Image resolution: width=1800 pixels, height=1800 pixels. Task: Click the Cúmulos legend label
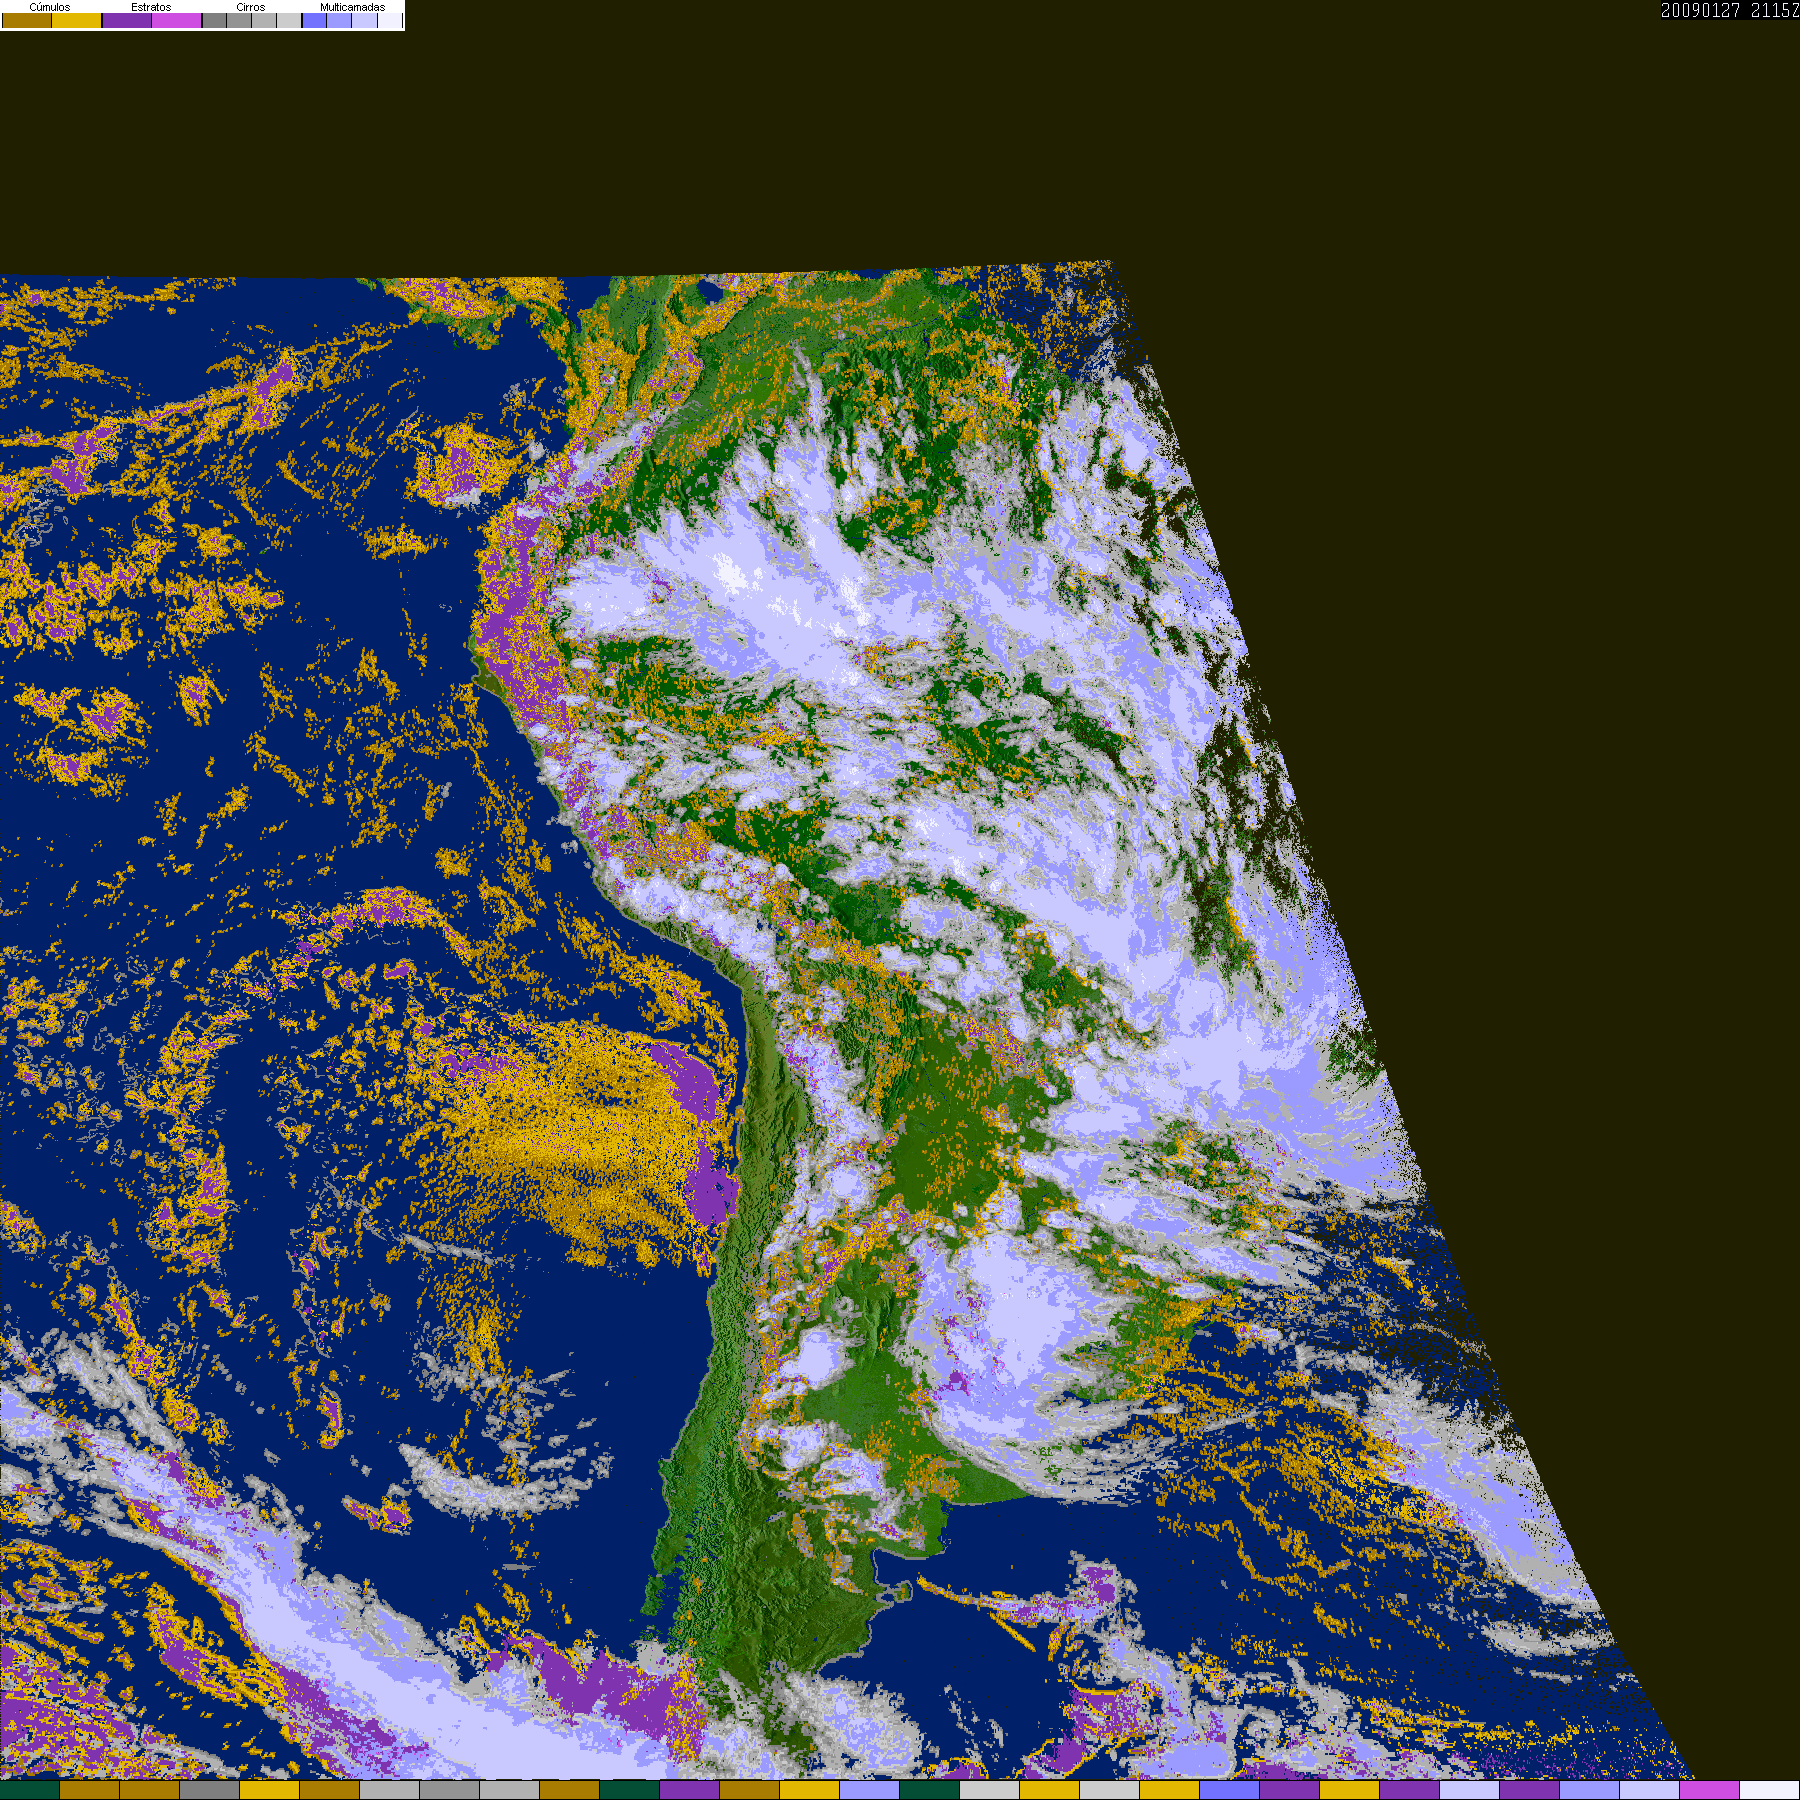point(50,7)
